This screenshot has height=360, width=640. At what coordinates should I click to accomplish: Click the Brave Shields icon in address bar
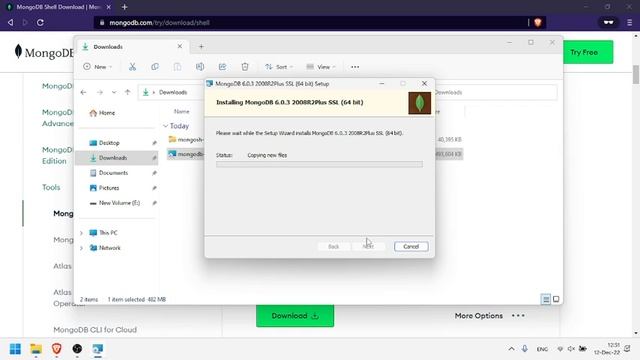click(x=537, y=23)
